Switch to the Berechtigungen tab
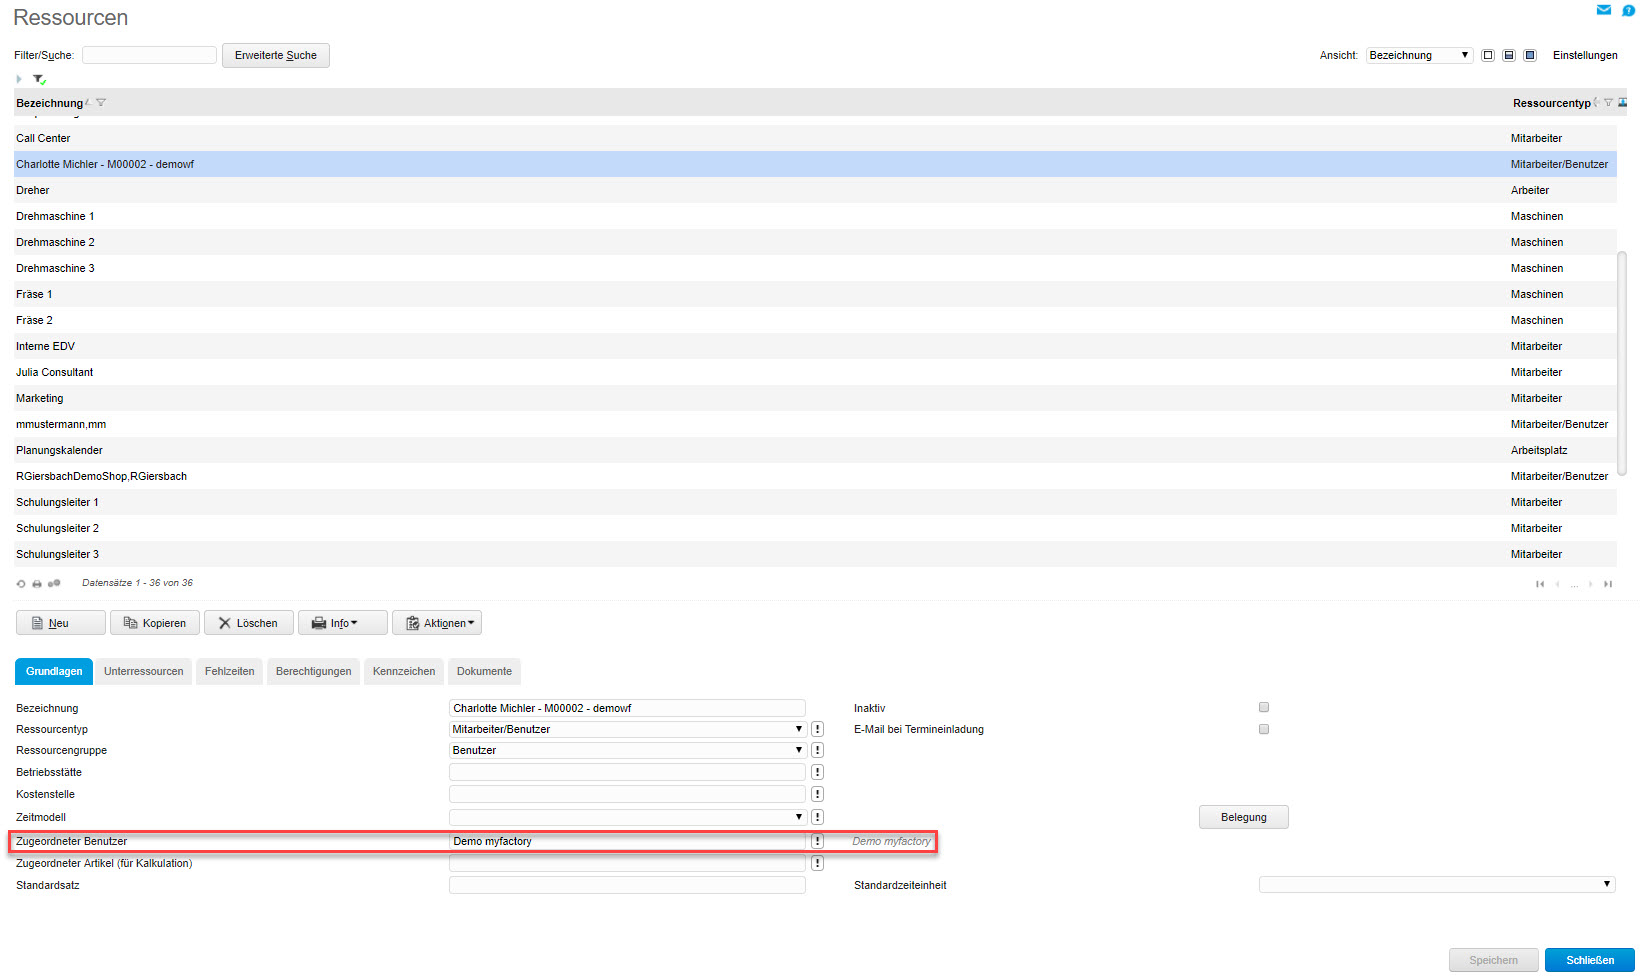Viewport: 1646px width, 976px height. 314,671
